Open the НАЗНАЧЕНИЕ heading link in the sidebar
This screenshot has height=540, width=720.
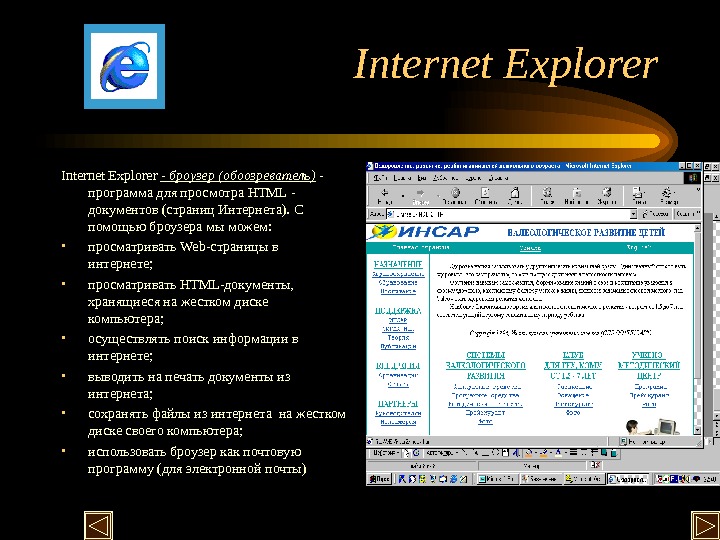[398, 264]
